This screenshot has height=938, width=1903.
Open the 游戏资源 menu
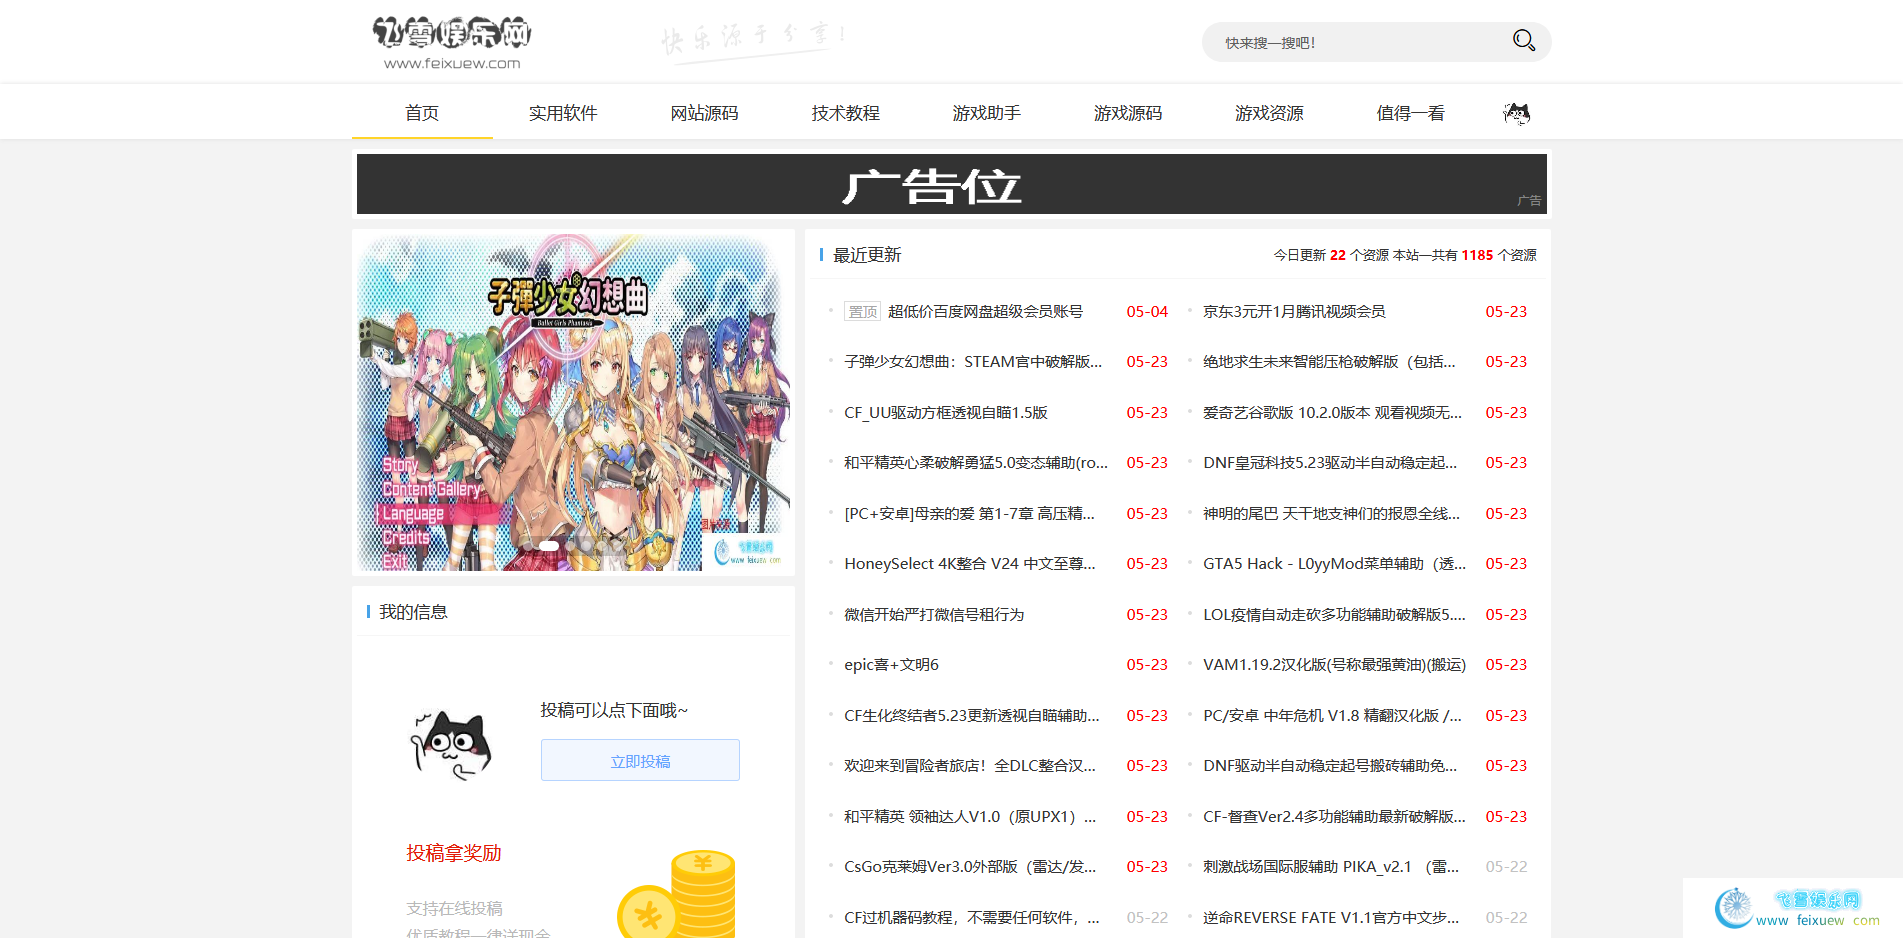1269,113
